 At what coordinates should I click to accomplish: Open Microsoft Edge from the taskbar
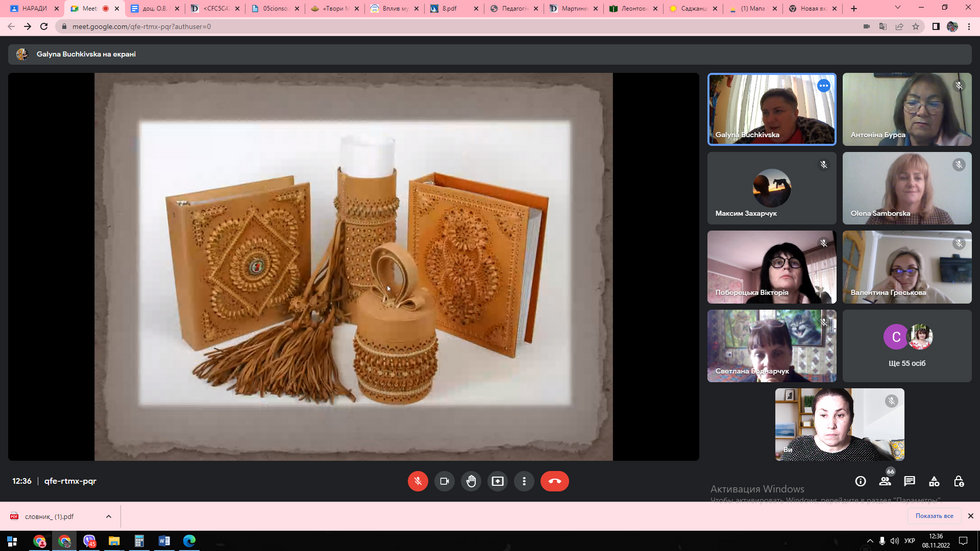(189, 541)
